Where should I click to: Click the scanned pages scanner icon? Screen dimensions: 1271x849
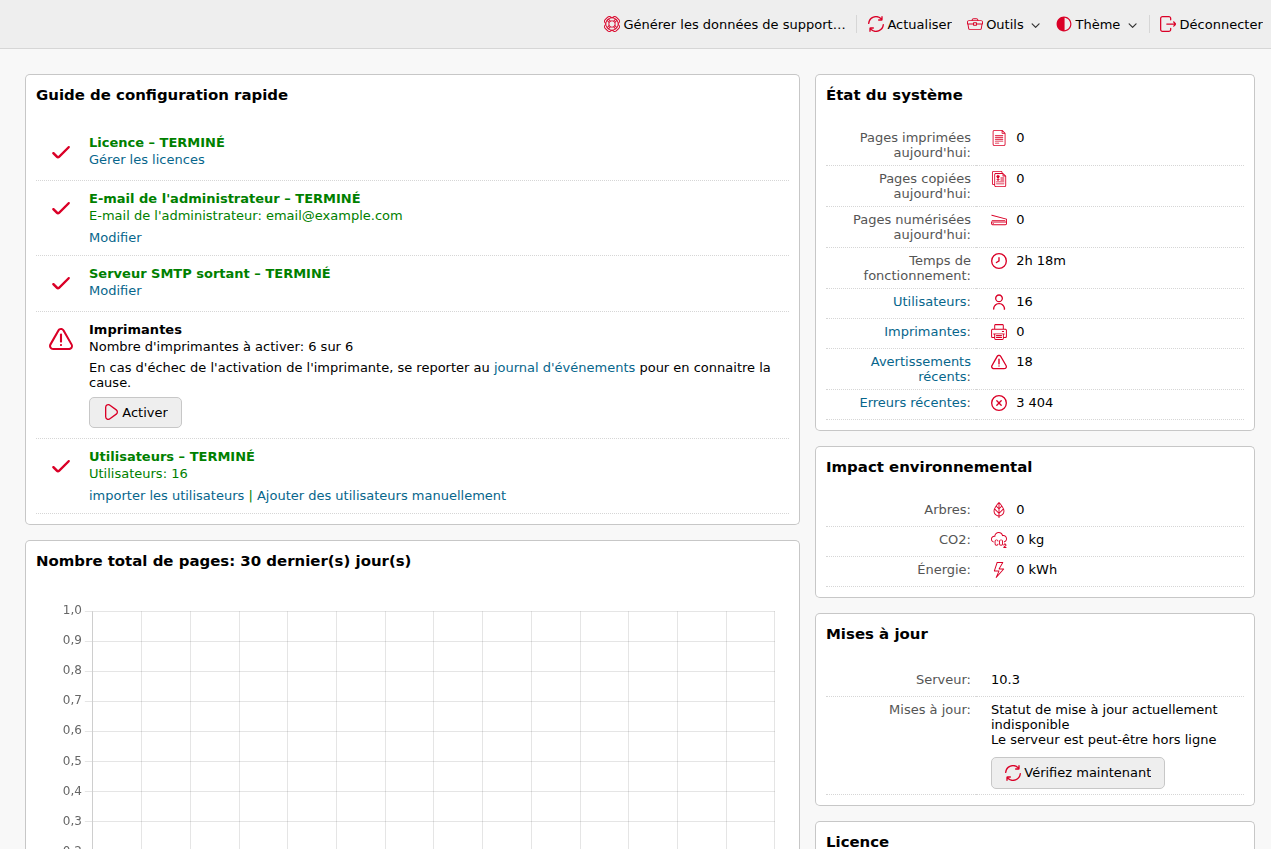999,220
